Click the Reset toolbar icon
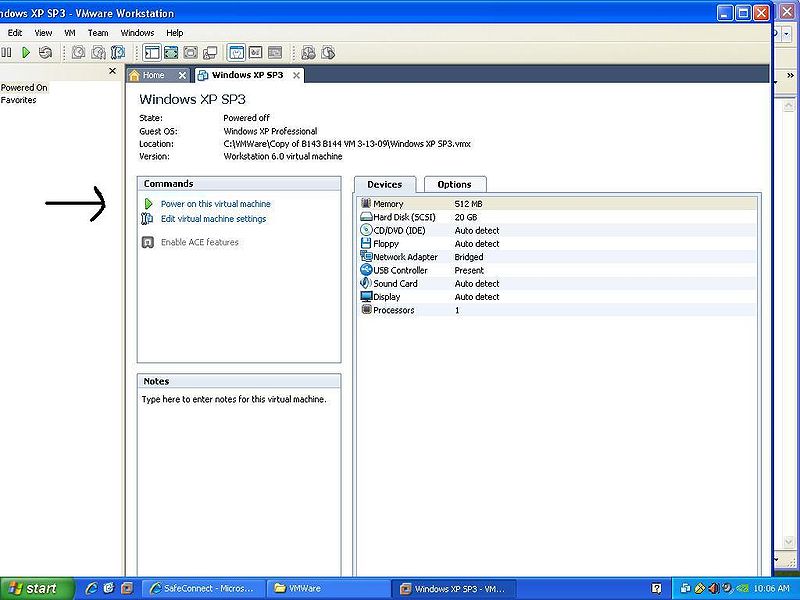The width and height of the screenshot is (800, 600). point(45,53)
